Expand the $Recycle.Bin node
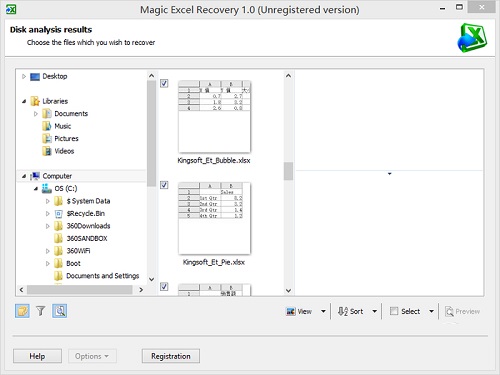The height and width of the screenshot is (375, 500). pos(48,214)
